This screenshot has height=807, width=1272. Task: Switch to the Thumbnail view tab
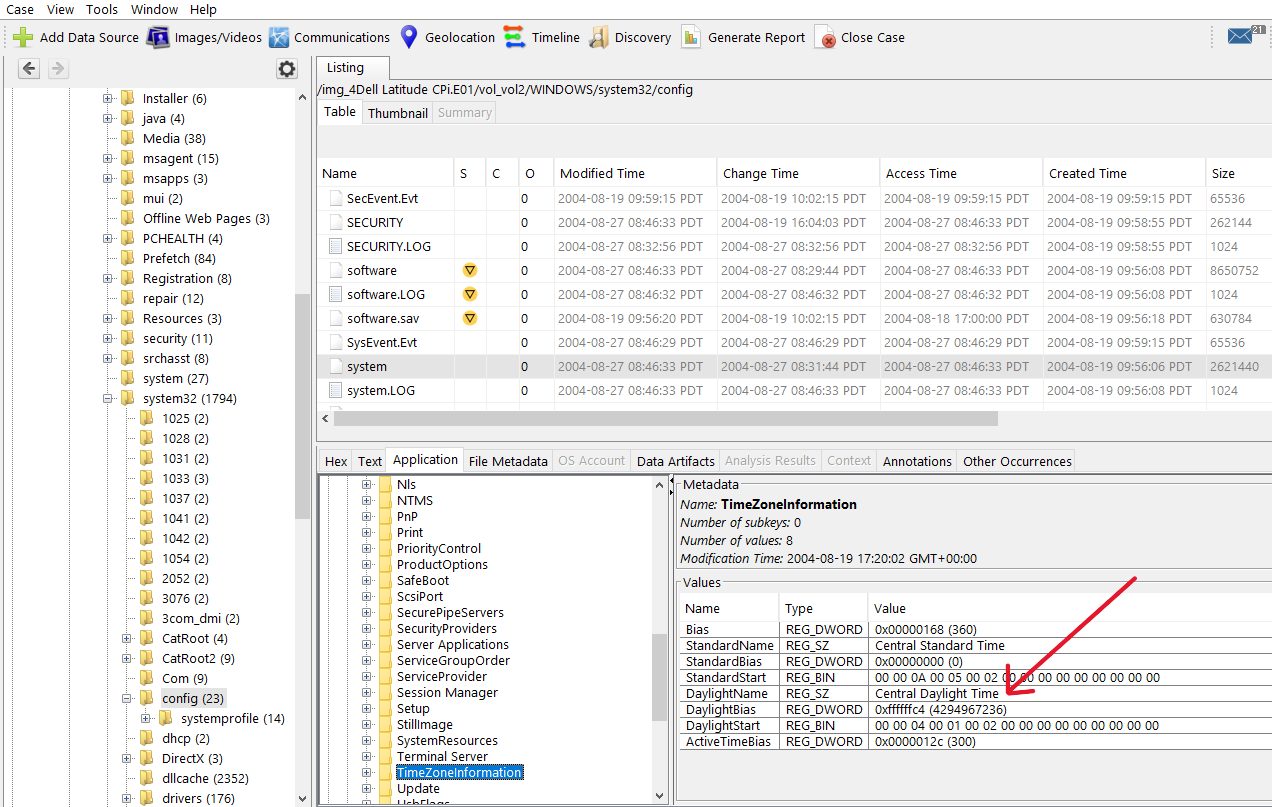tap(397, 113)
